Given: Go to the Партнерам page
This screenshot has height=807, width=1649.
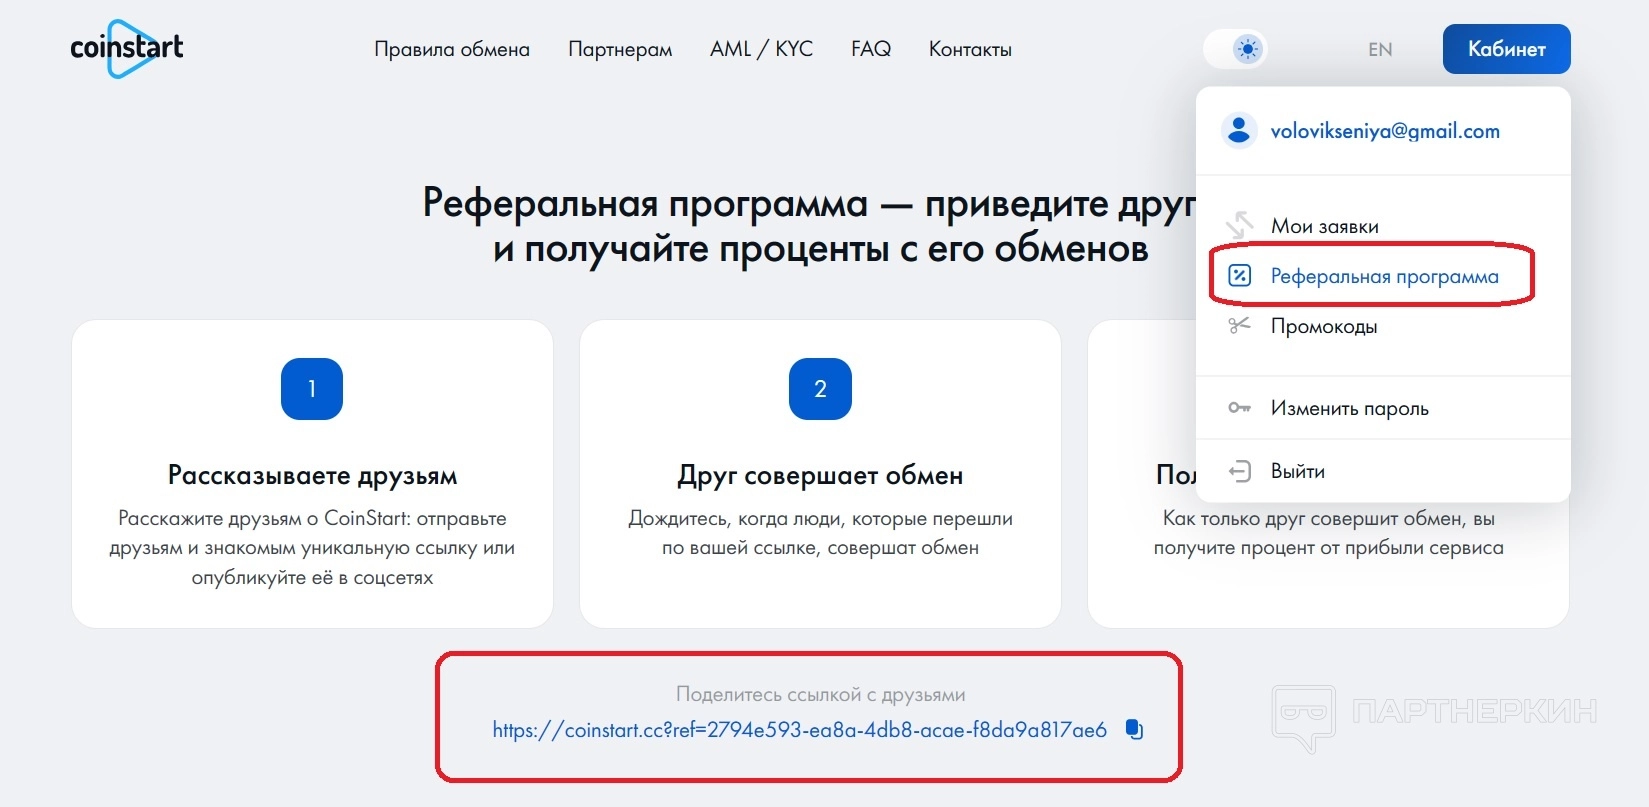Looking at the screenshot, I should pos(620,49).
